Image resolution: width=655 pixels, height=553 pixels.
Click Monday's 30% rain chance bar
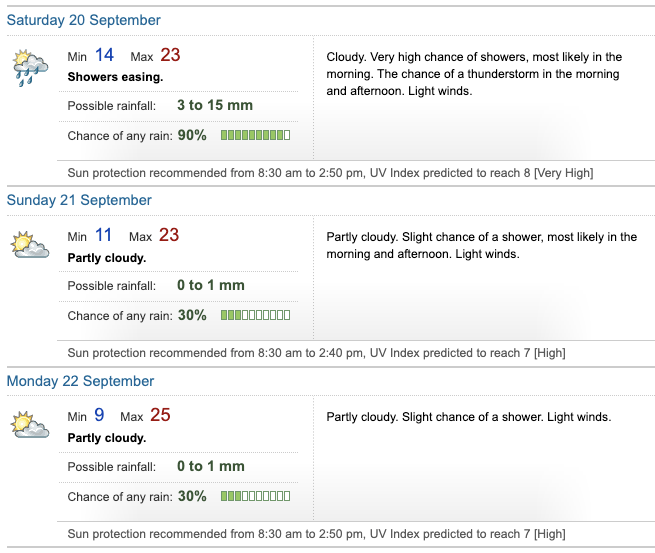coord(255,496)
